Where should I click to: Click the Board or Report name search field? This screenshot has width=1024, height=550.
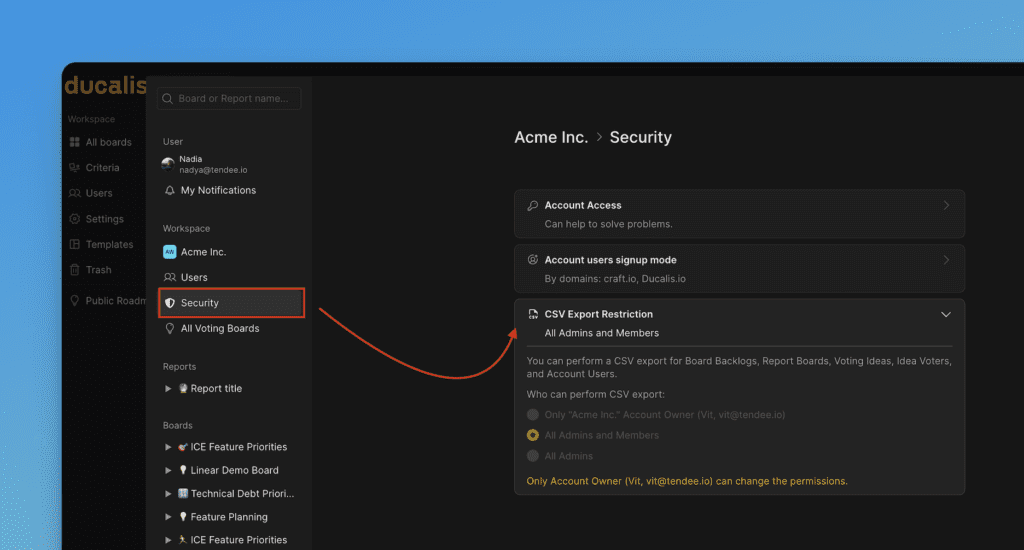(237, 98)
